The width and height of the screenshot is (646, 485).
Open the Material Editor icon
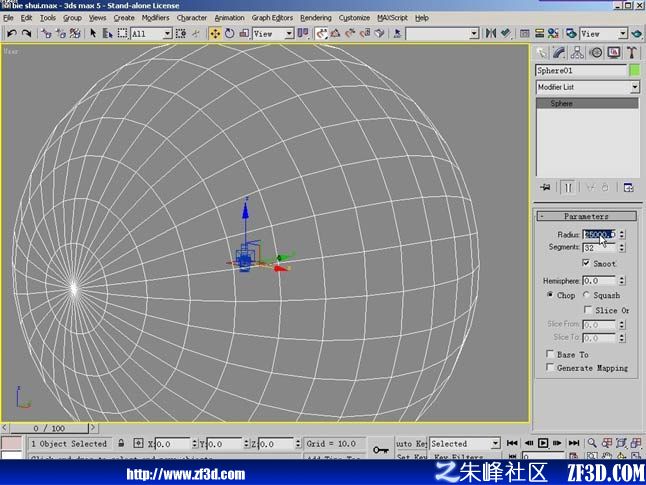coord(553,33)
